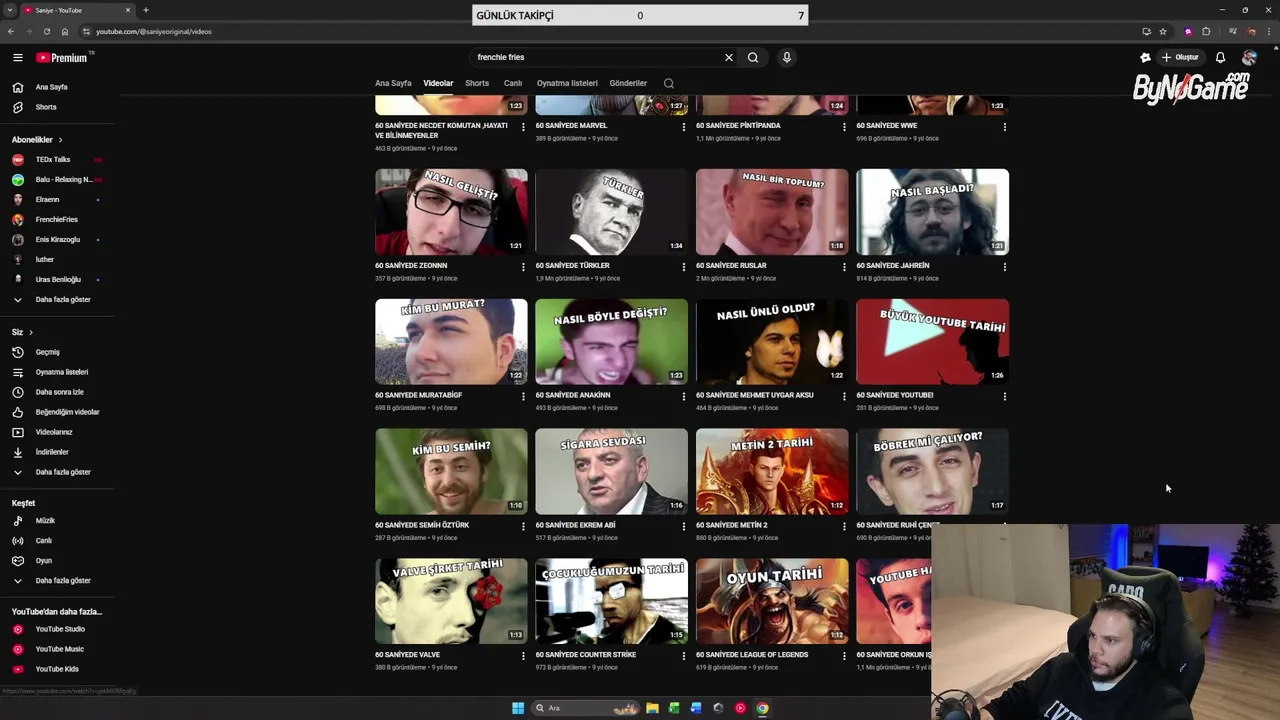Open options menu for 60 Saniyede Ruslar
Image resolution: width=1280 pixels, height=720 pixels.
[x=844, y=267]
